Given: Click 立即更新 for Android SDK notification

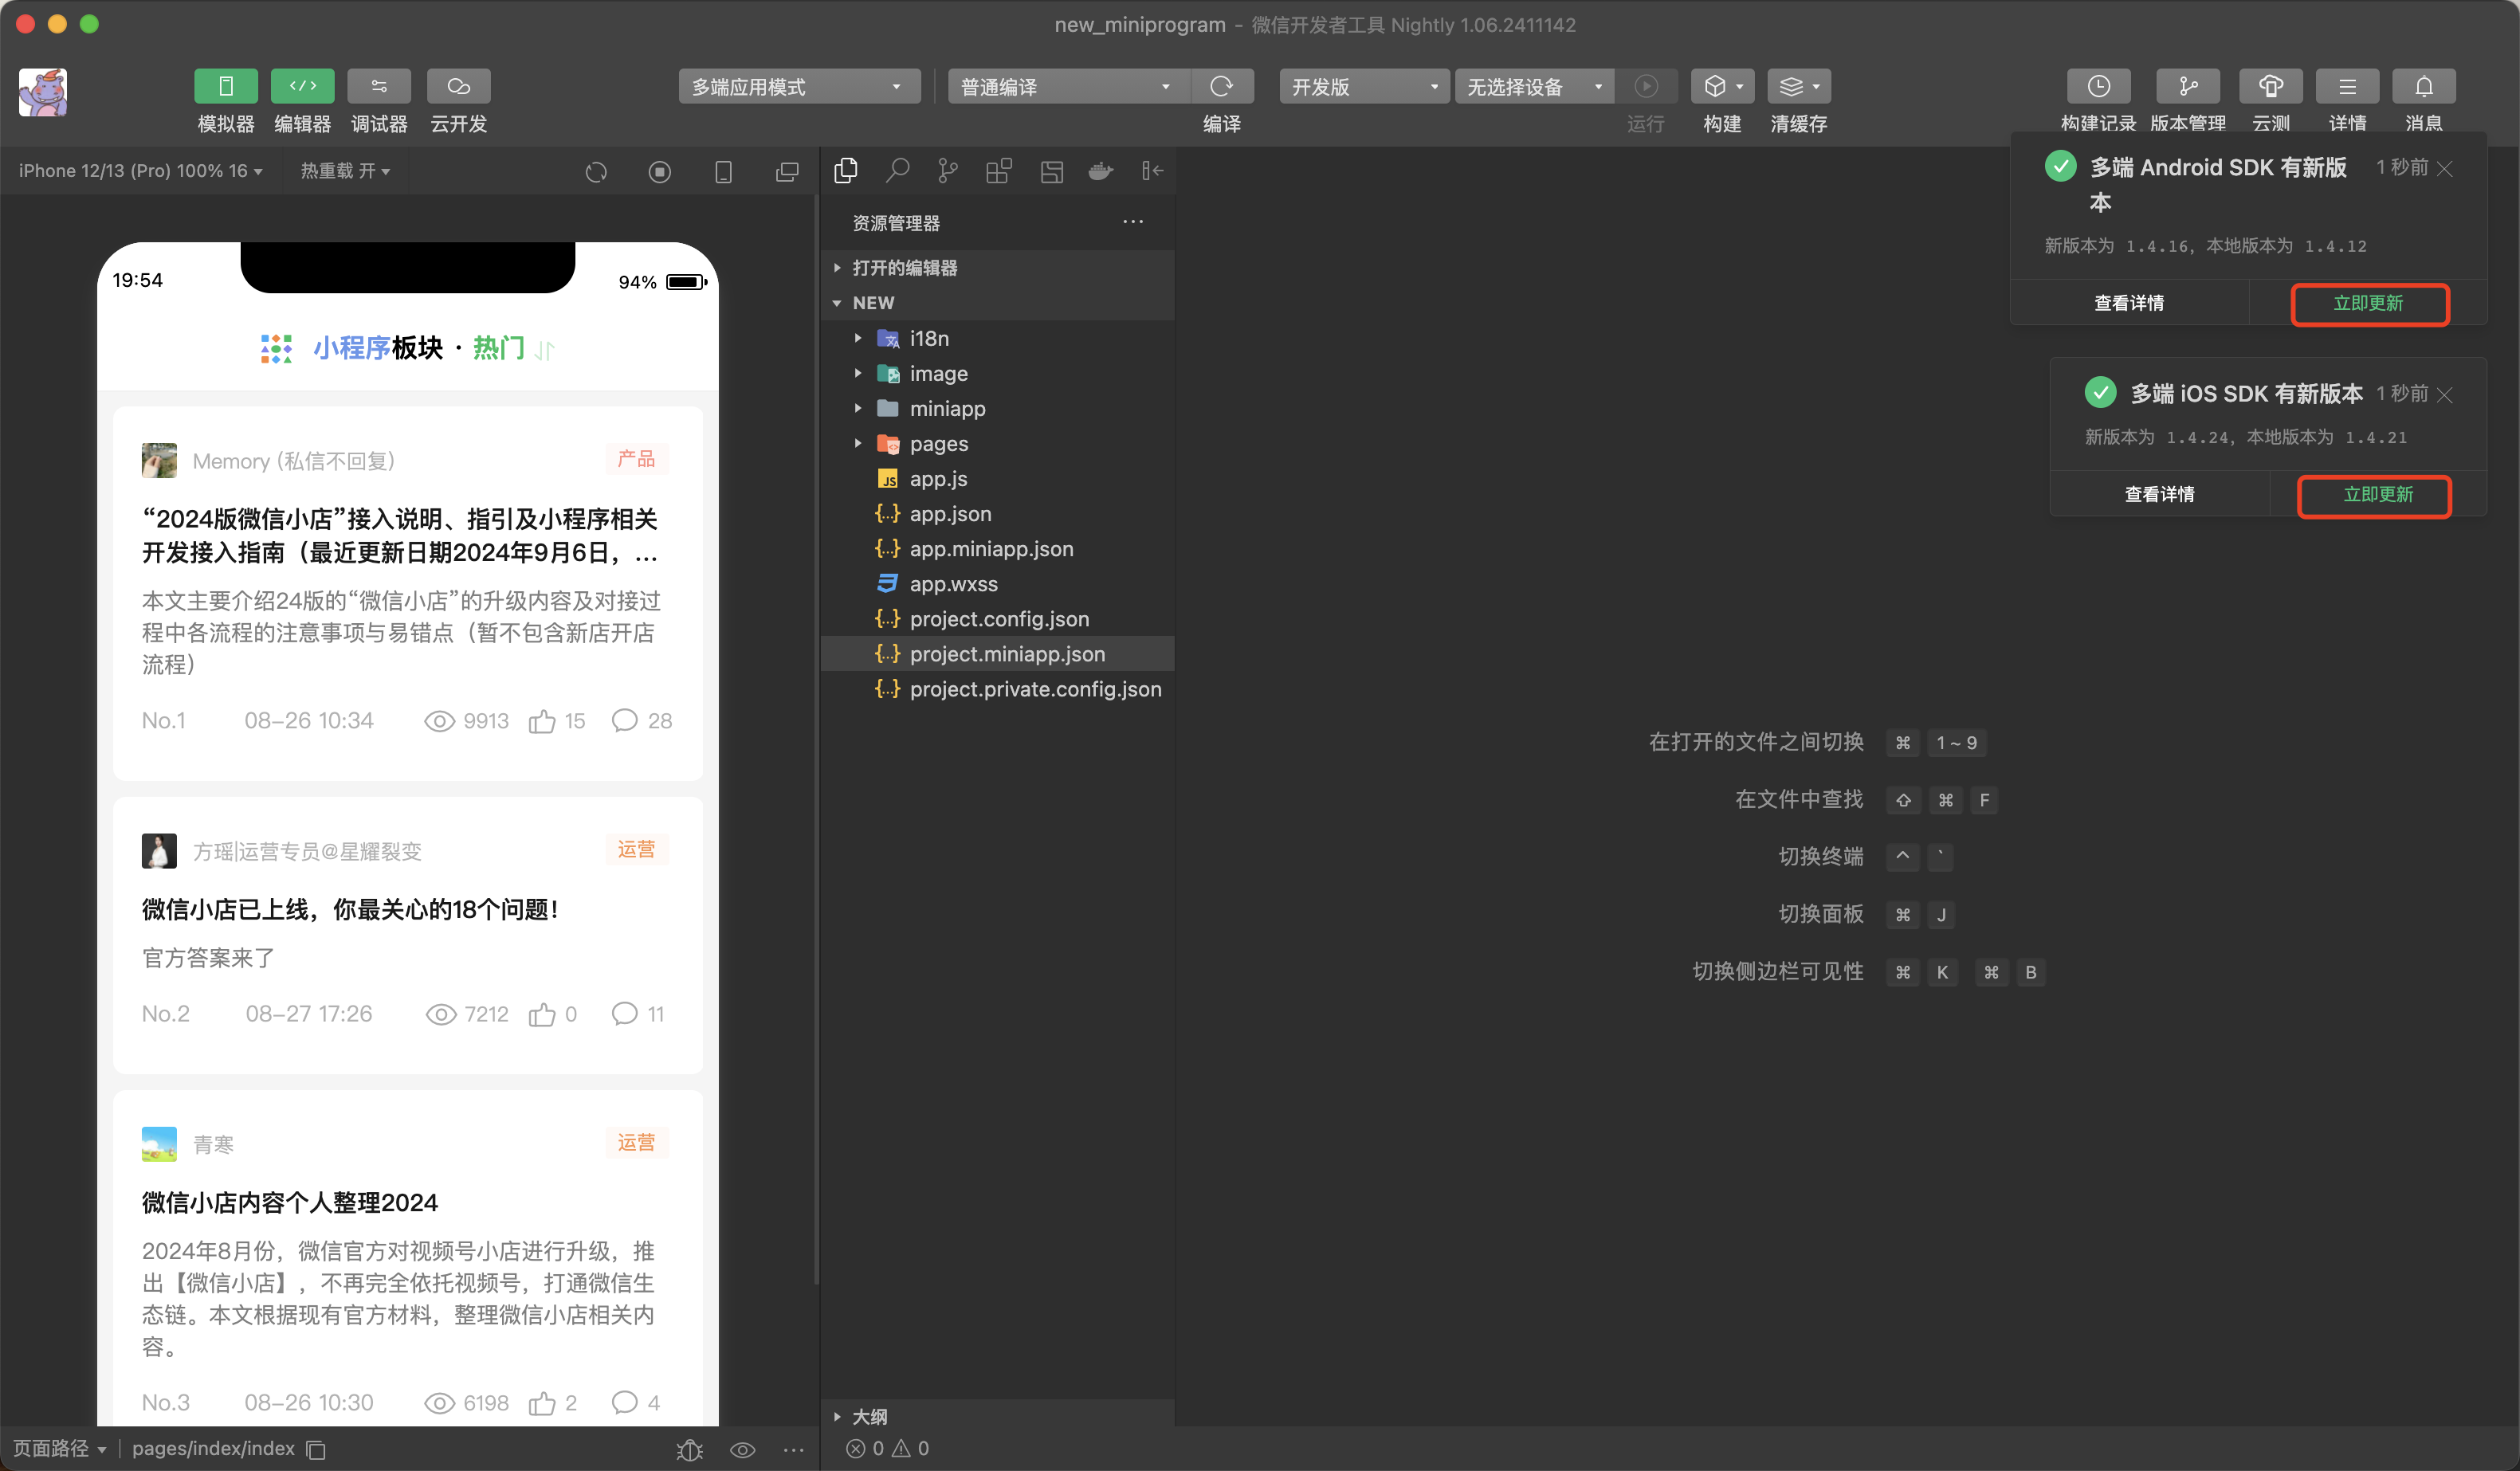Looking at the screenshot, I should [x=2369, y=304].
